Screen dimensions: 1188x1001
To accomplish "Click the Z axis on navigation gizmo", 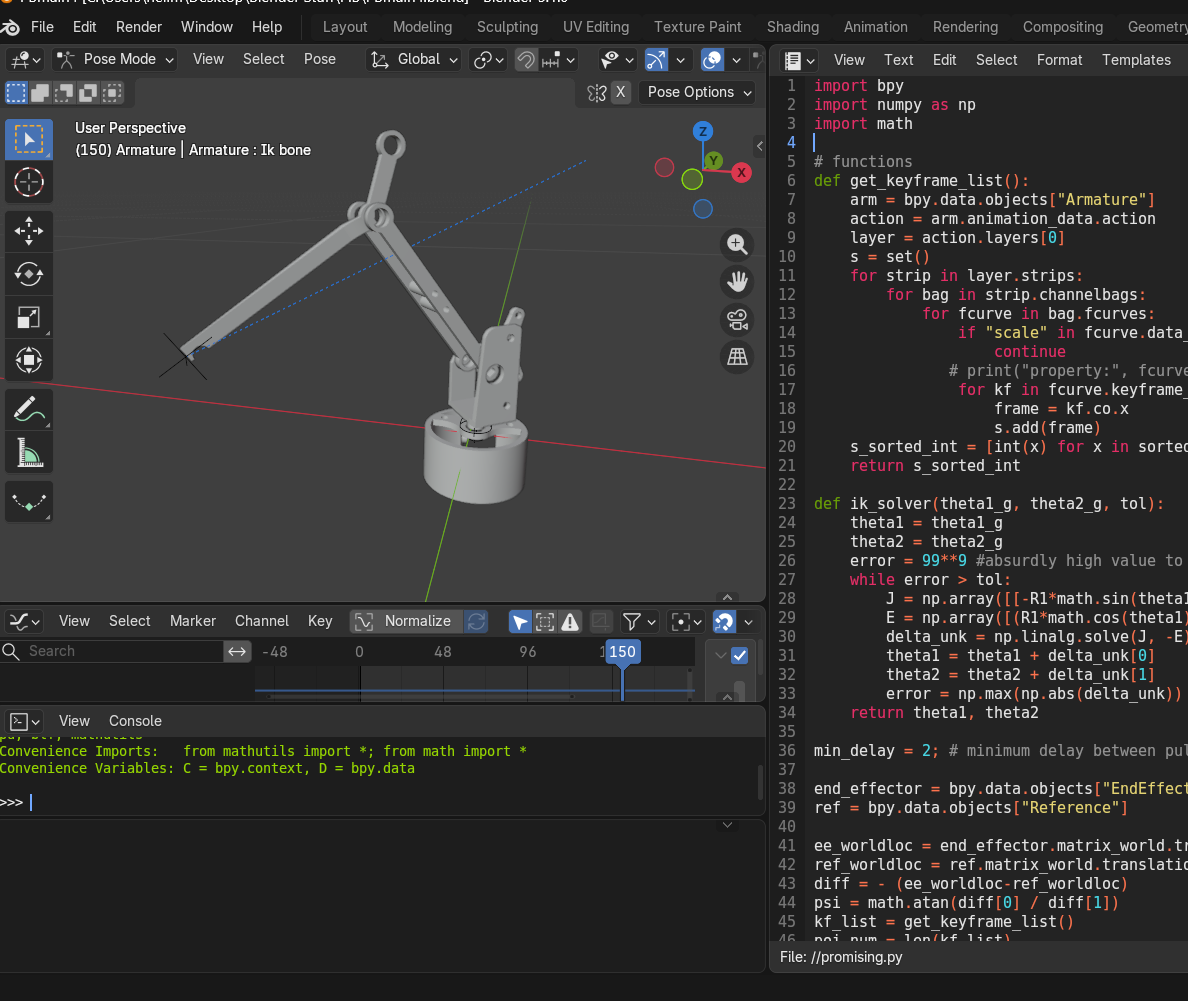I will [703, 132].
